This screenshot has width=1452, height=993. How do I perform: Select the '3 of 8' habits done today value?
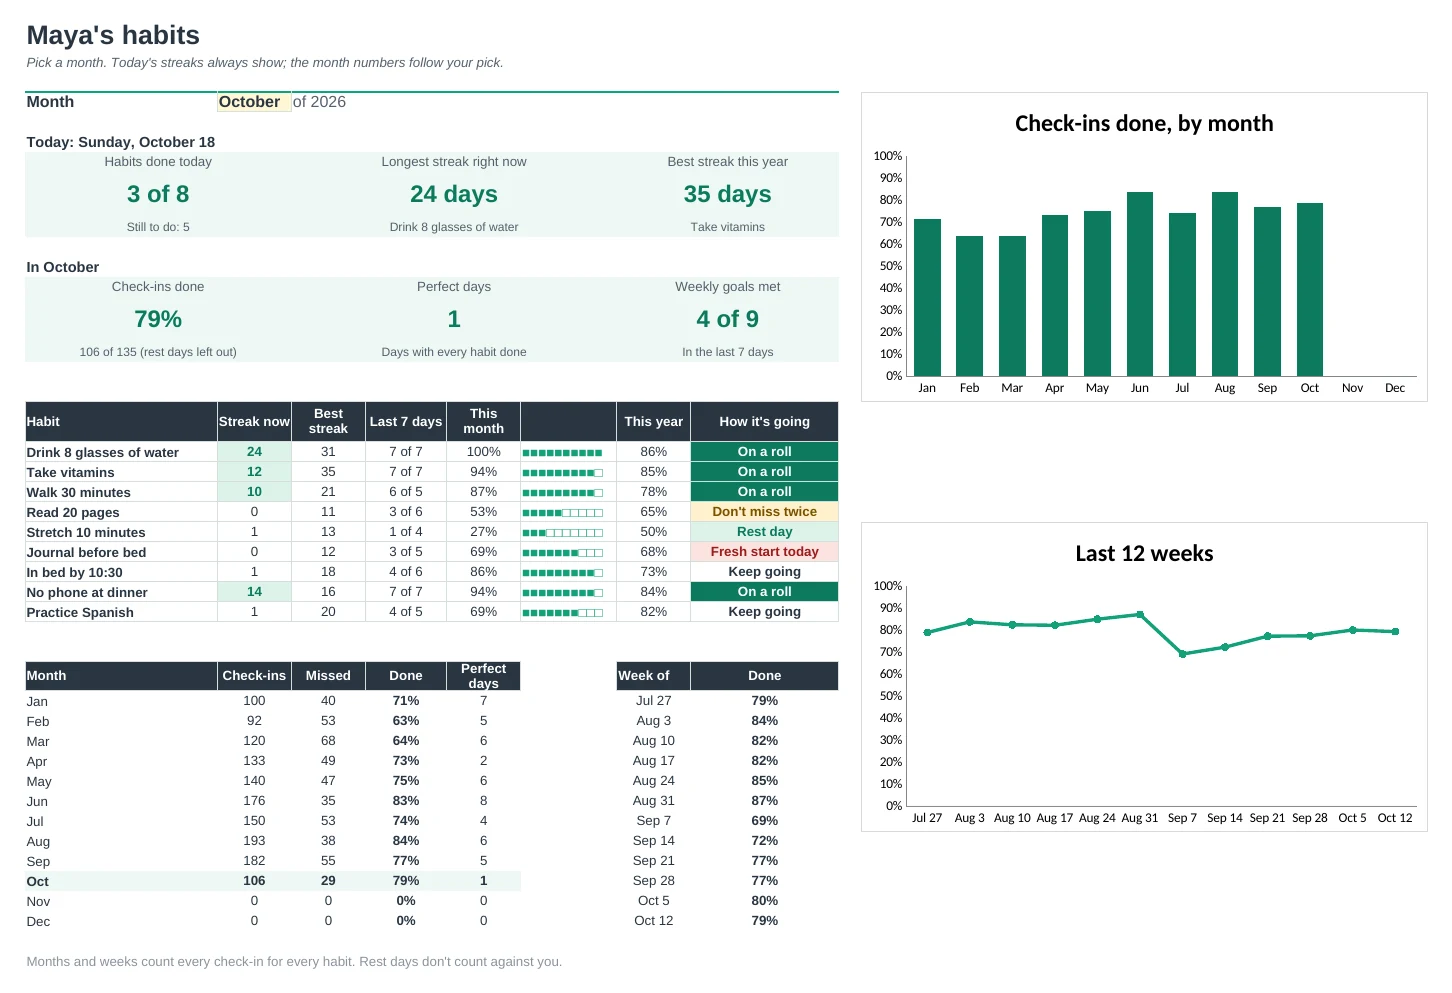(x=158, y=194)
